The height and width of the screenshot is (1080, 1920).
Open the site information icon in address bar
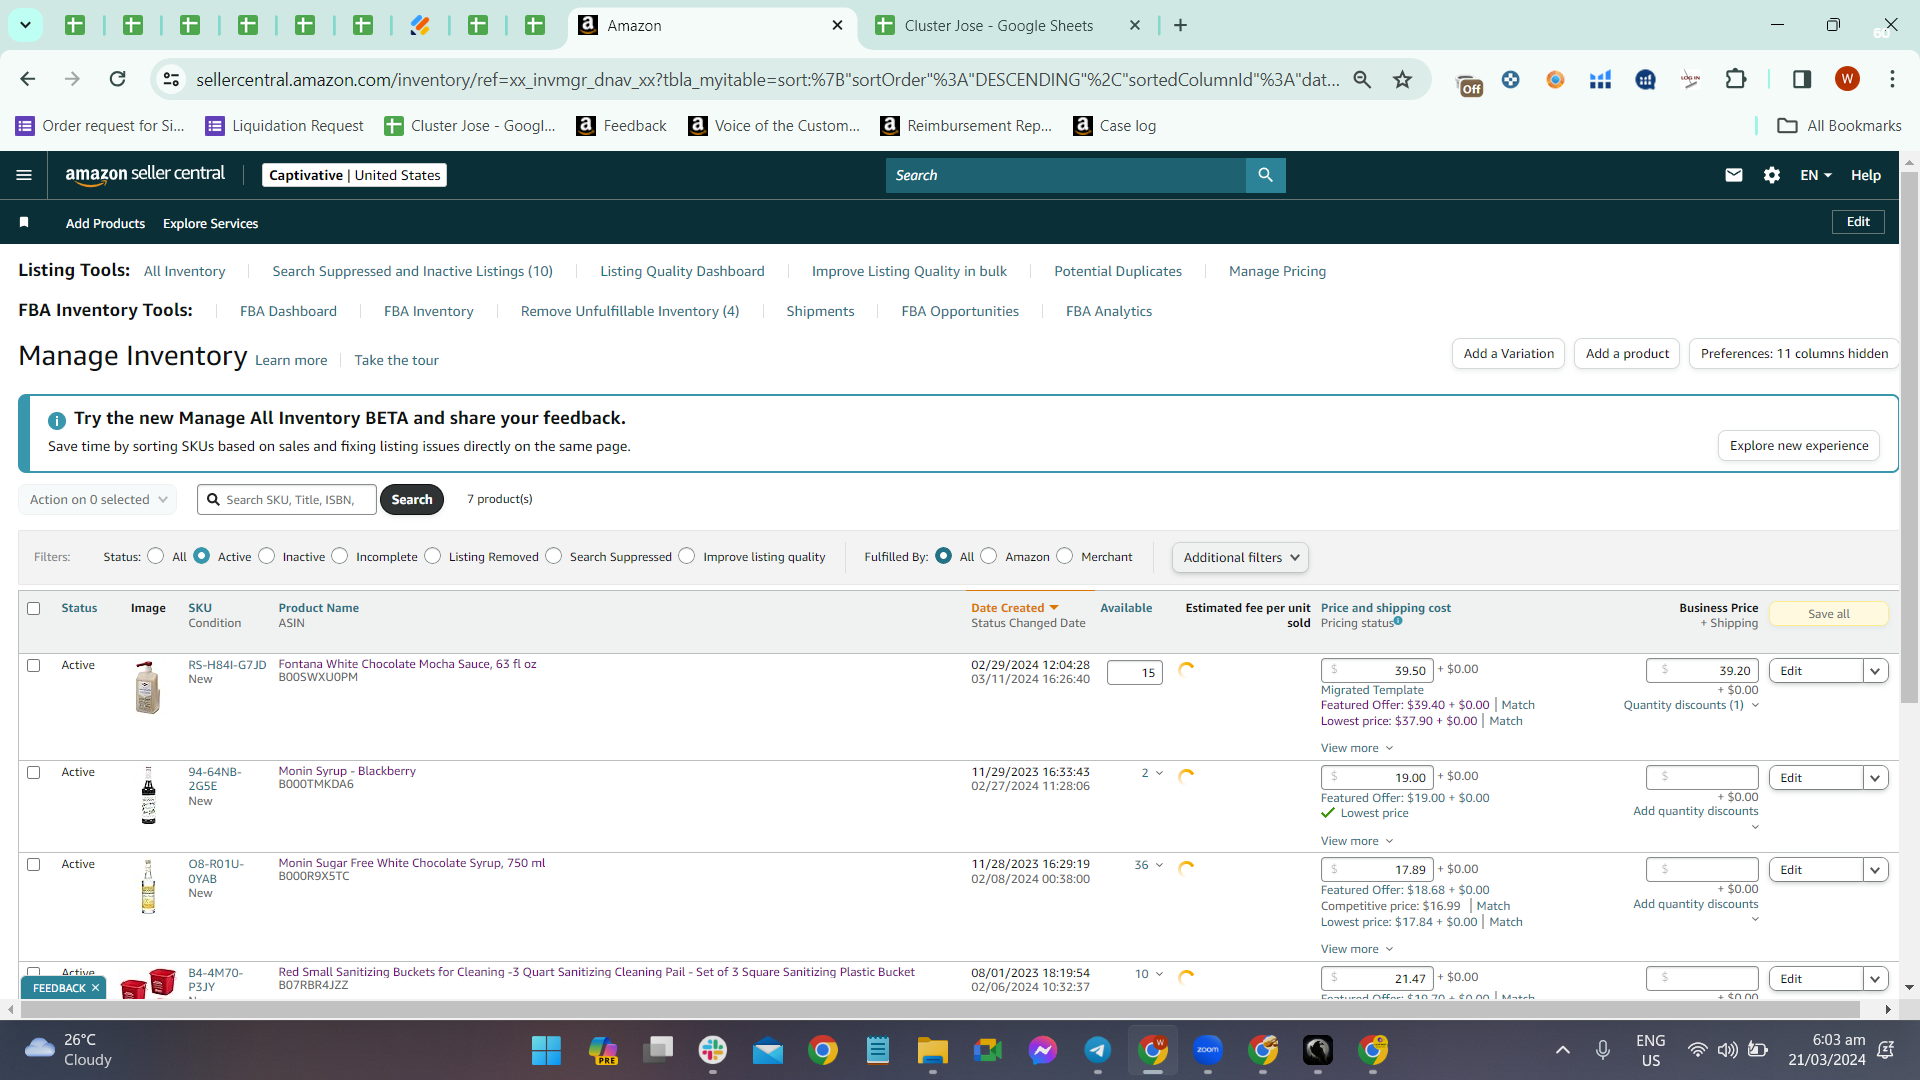[172, 79]
